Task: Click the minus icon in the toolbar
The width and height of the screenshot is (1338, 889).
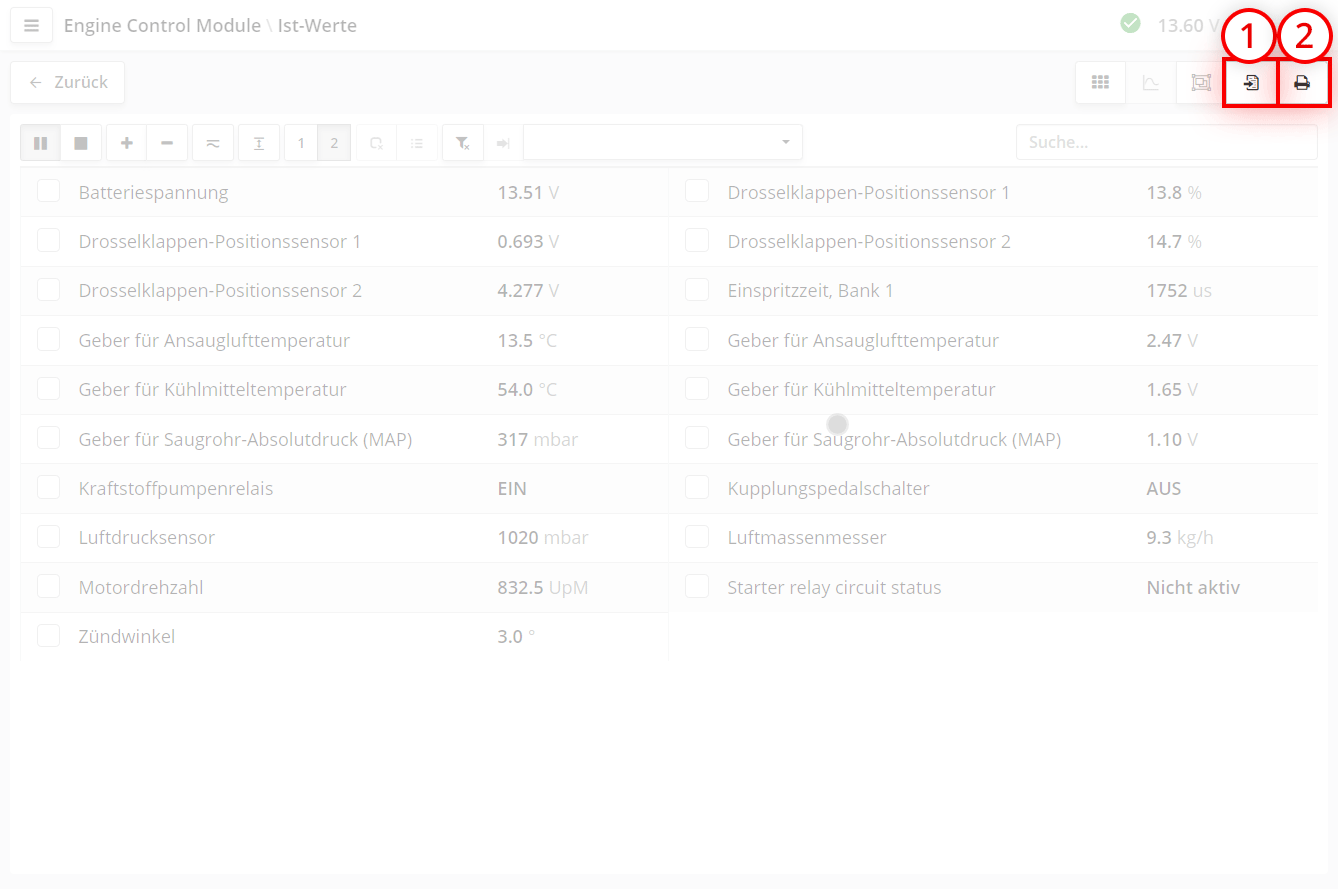Action: pyautogui.click(x=167, y=143)
